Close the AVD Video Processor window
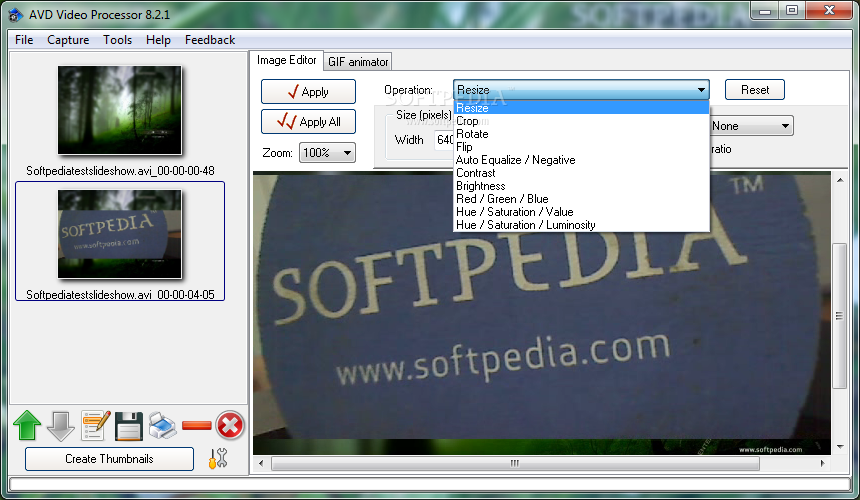This screenshot has height=500, width=860. 829,11
